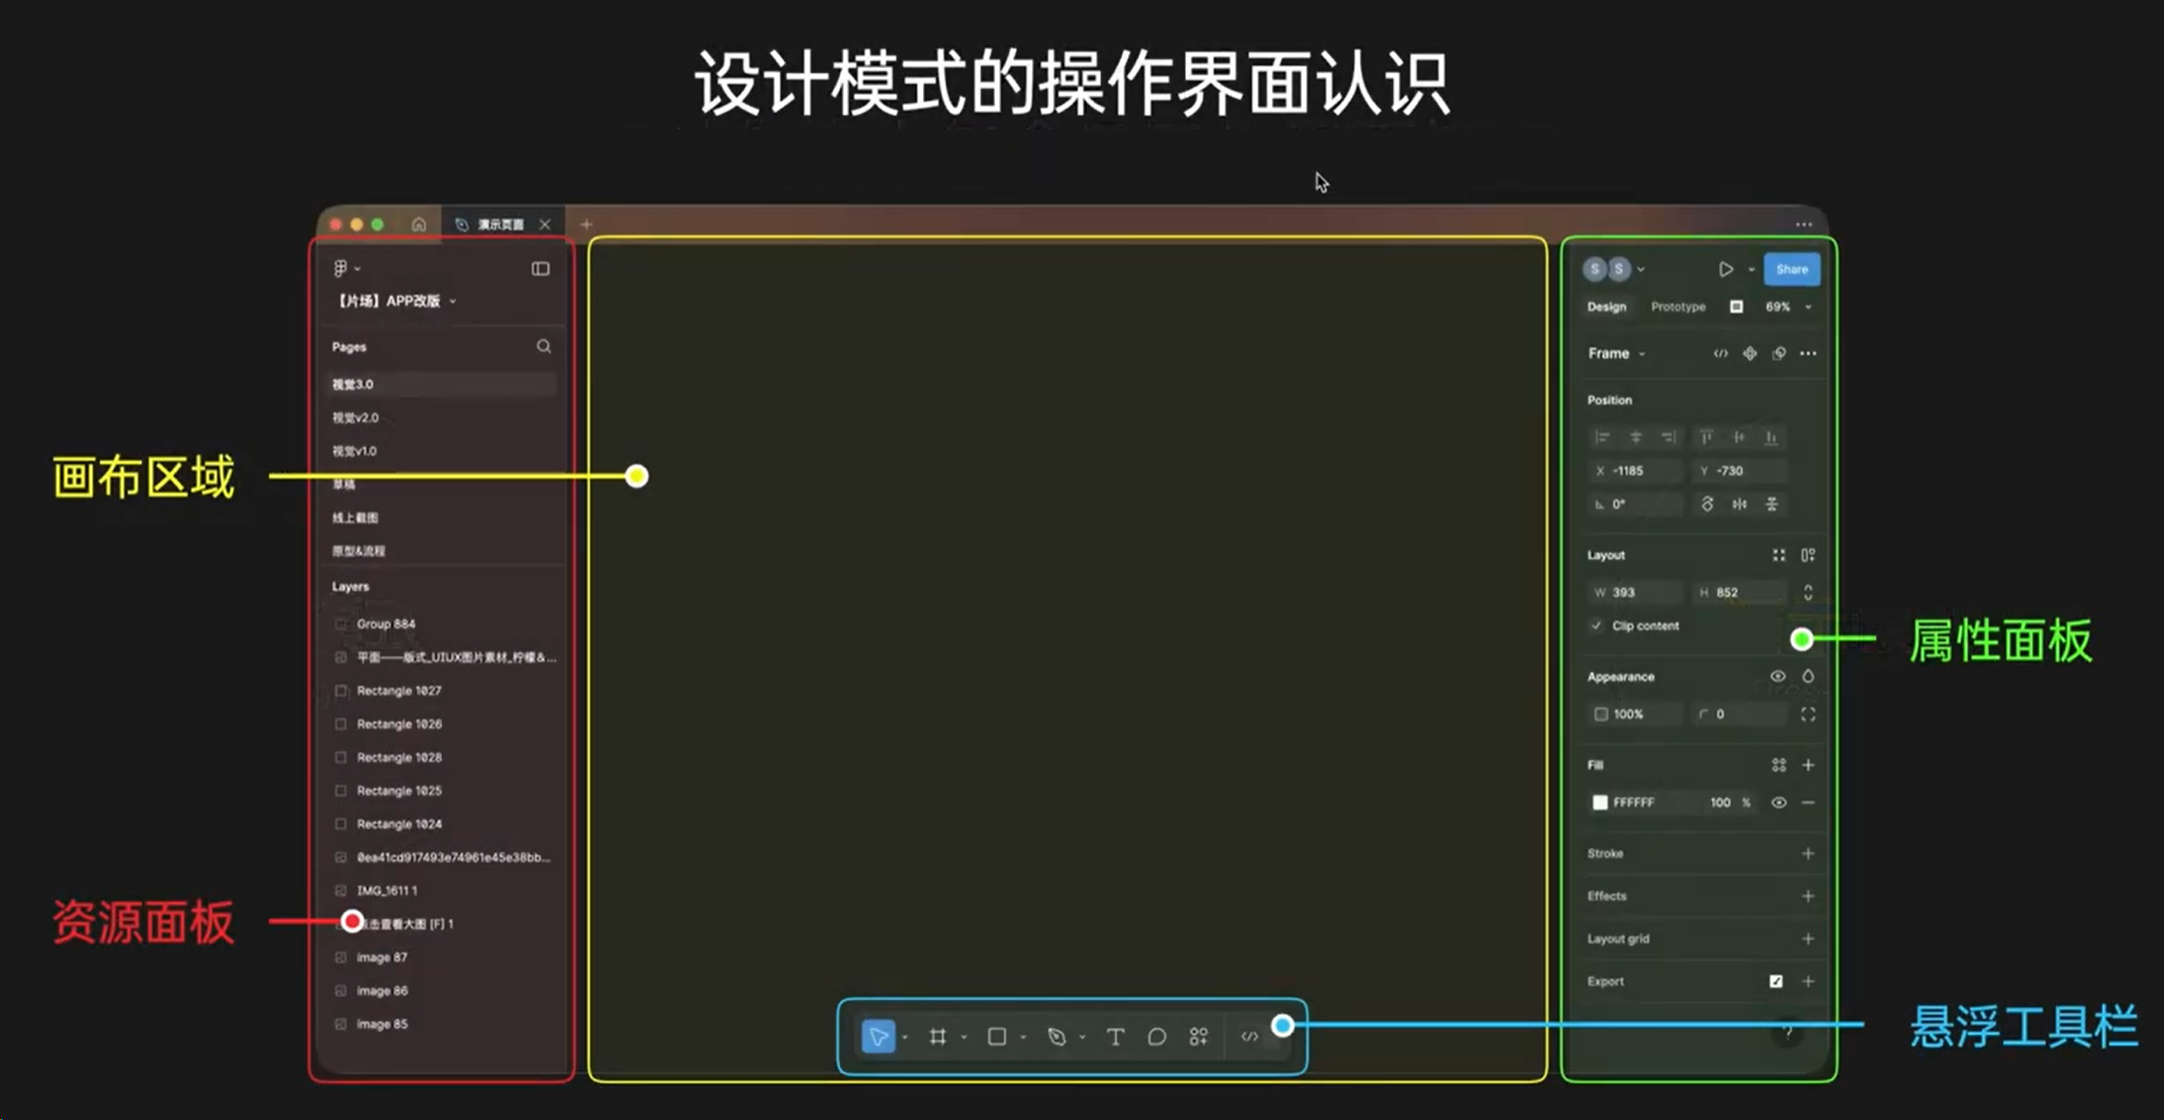The width and height of the screenshot is (2164, 1120).
Task: Search pages with the magnifier icon
Action: pyautogui.click(x=544, y=347)
